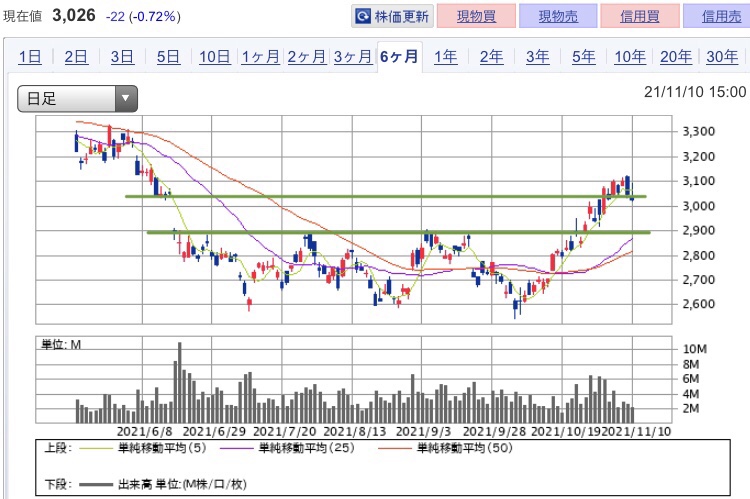Click the 現物買 button

(x=476, y=16)
